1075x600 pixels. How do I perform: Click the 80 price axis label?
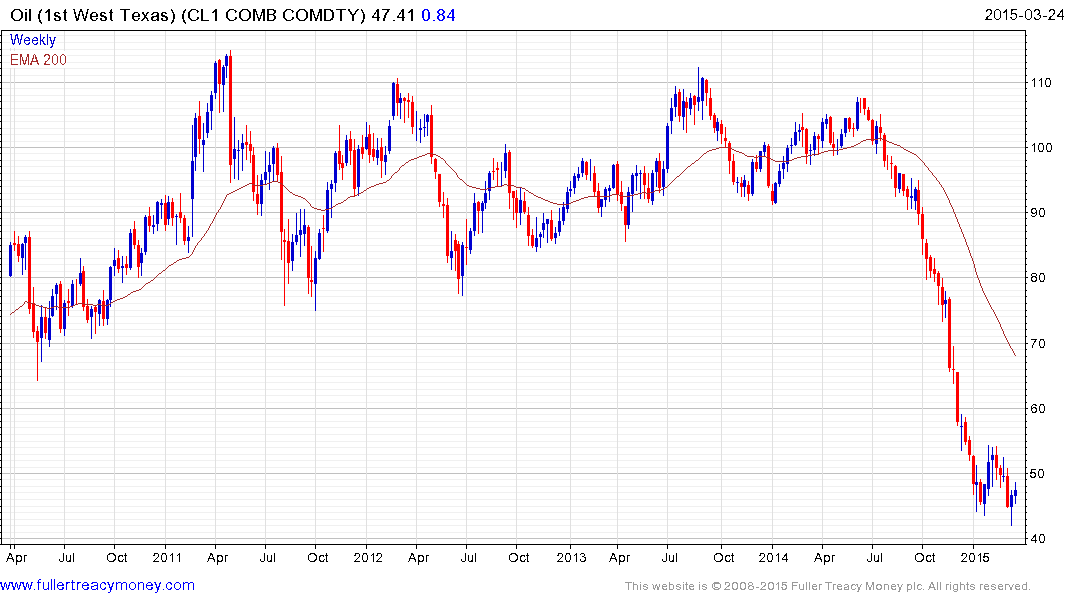1037,278
